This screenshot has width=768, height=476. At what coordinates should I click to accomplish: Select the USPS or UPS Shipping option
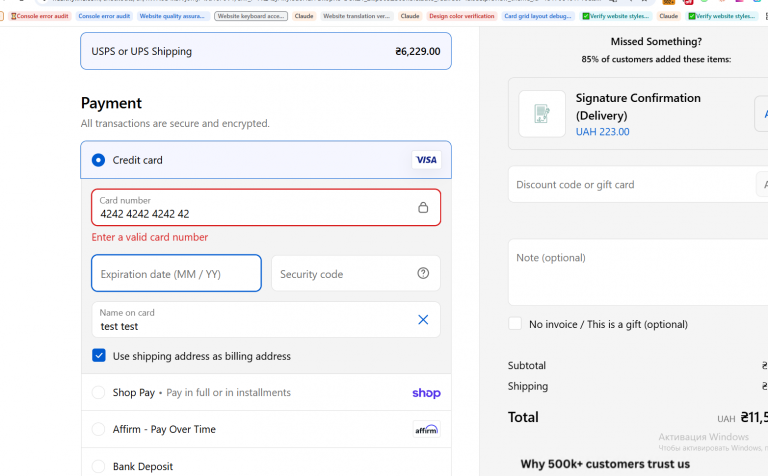[266, 51]
